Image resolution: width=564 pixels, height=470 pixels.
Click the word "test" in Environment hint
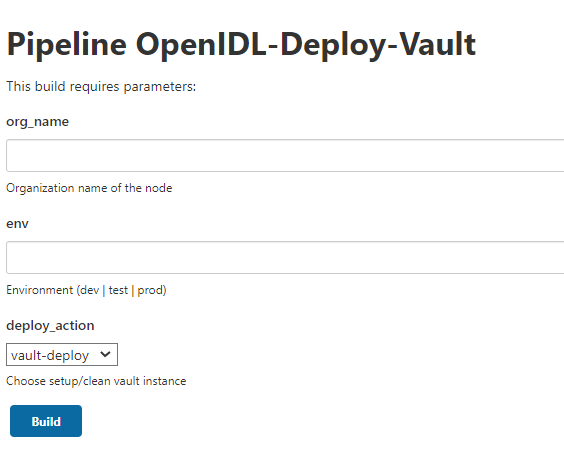coord(118,290)
